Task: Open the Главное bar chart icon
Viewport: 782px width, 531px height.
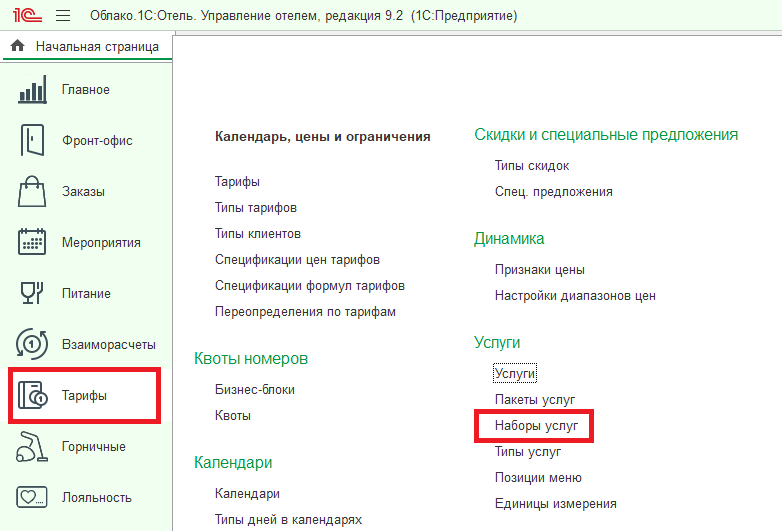Action: 32,89
